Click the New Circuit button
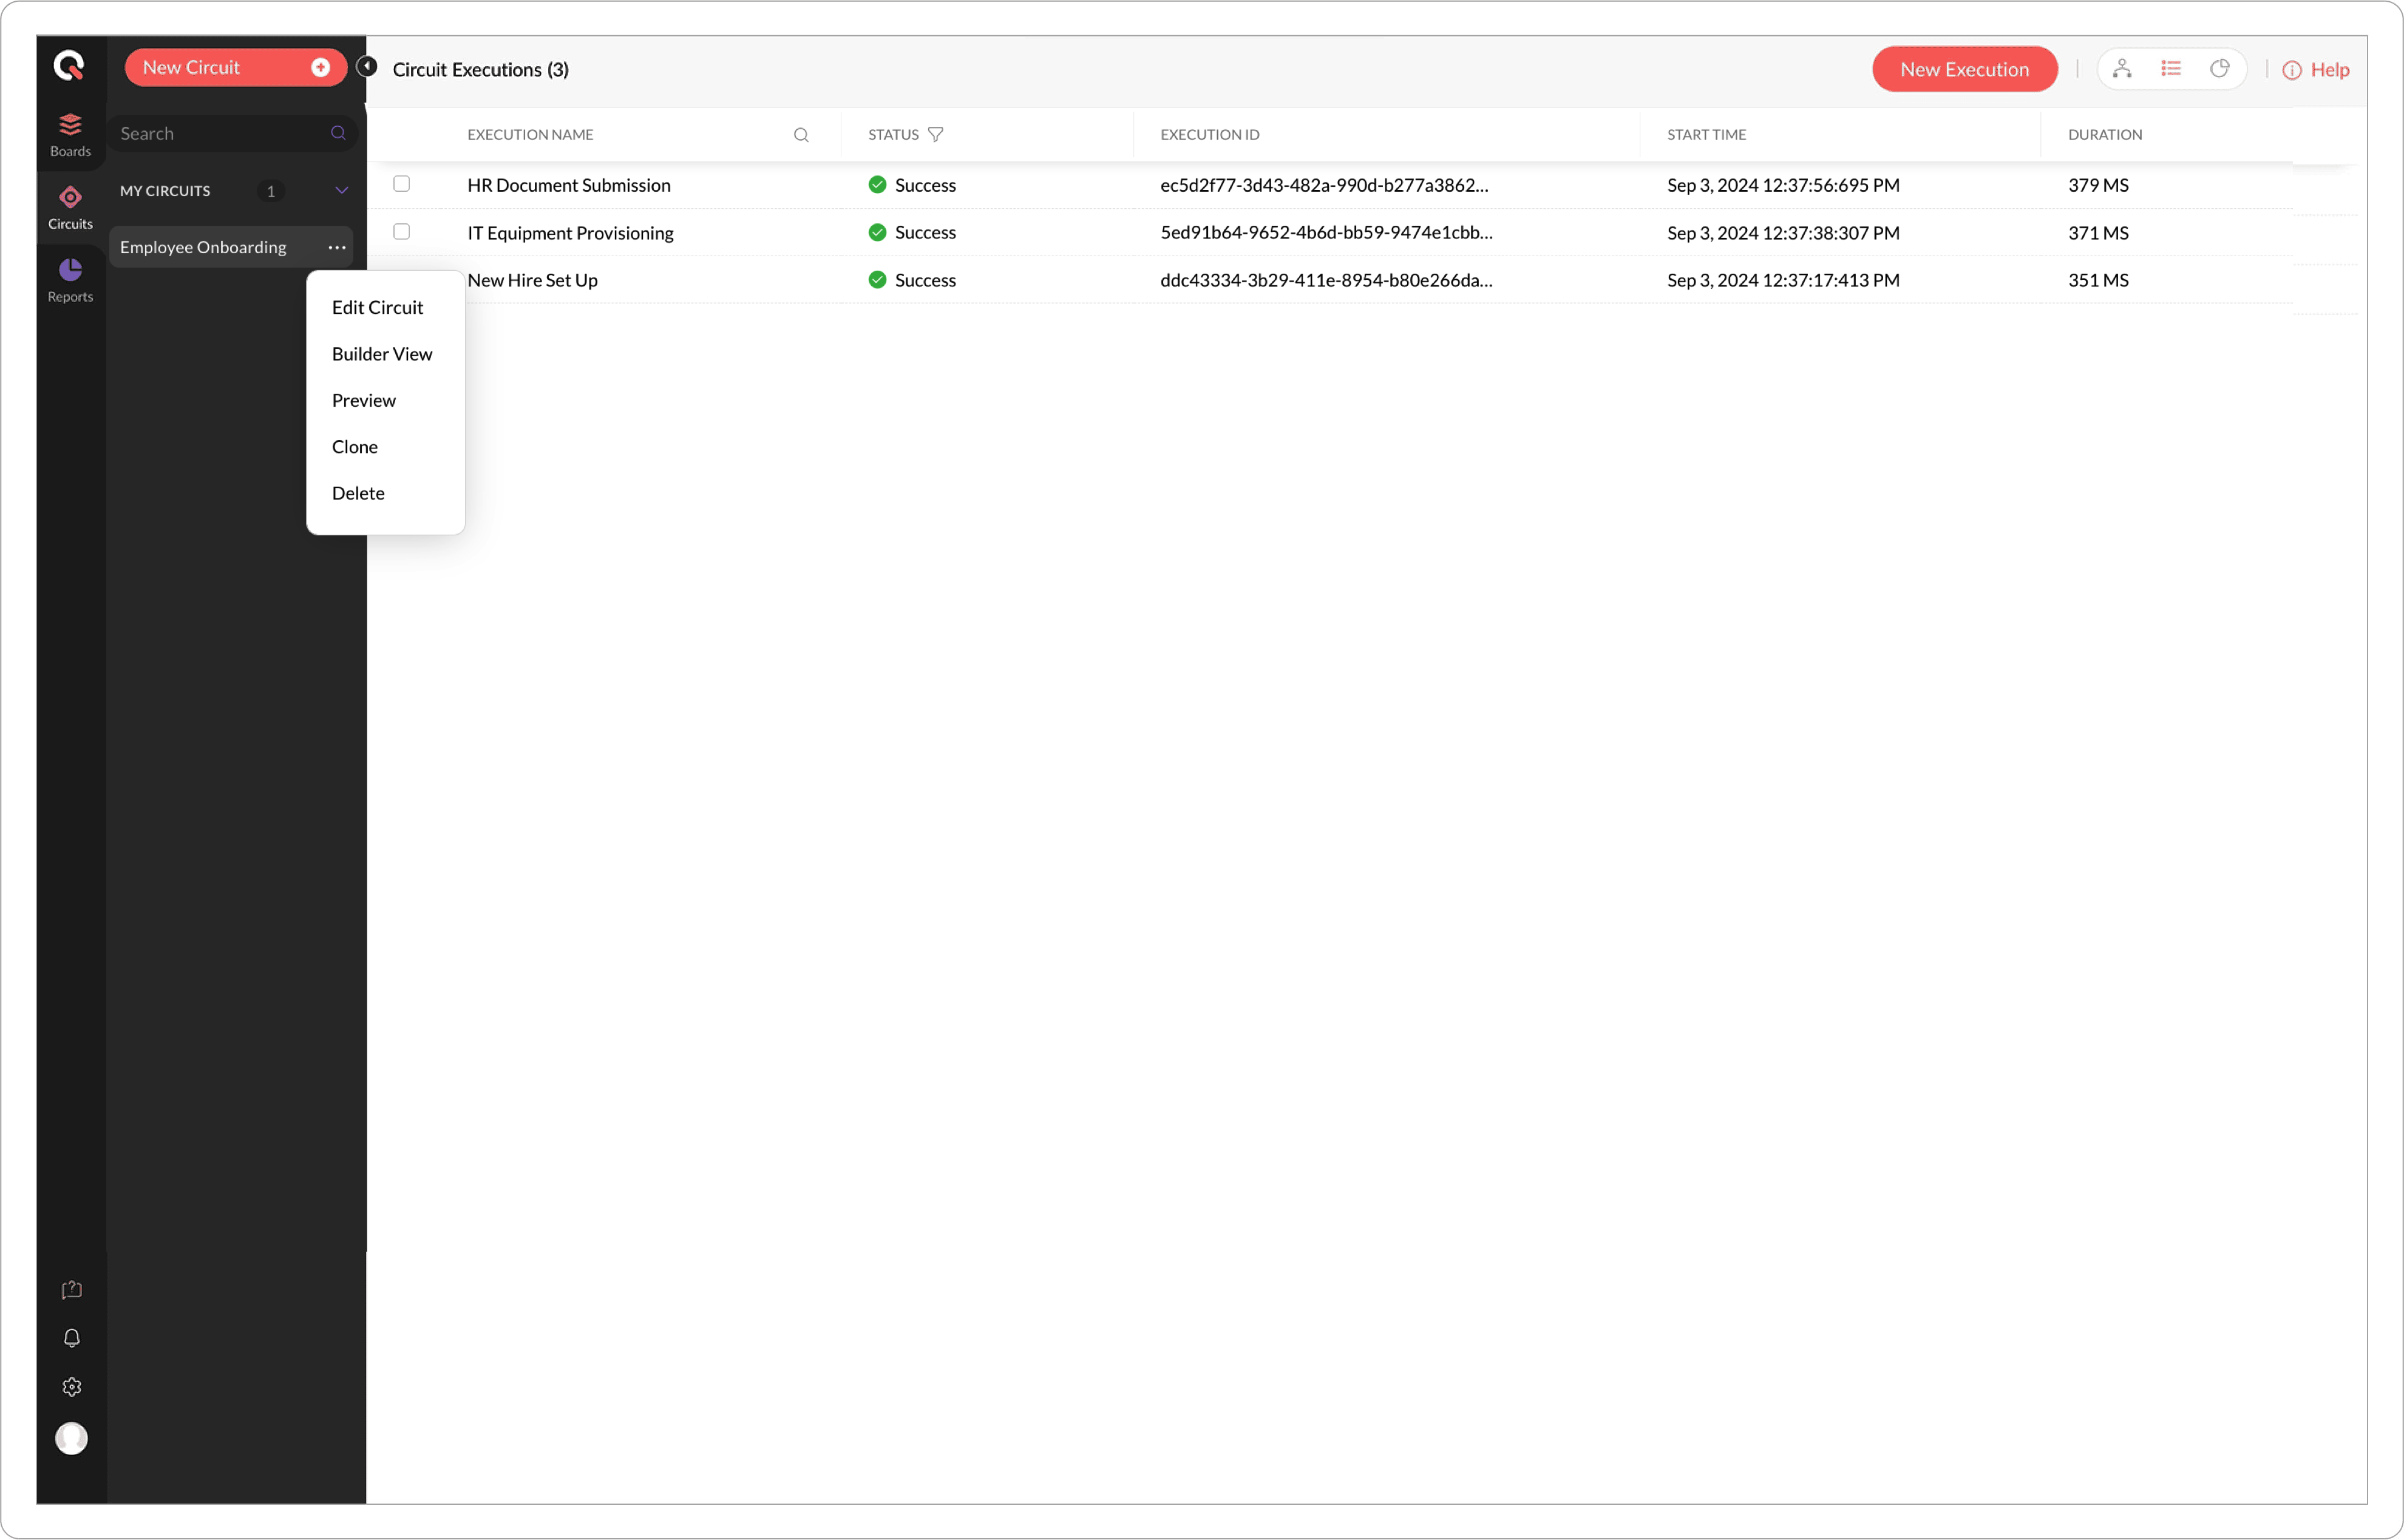Screen dimensions: 2404x1540 pyautogui.click(x=234, y=67)
